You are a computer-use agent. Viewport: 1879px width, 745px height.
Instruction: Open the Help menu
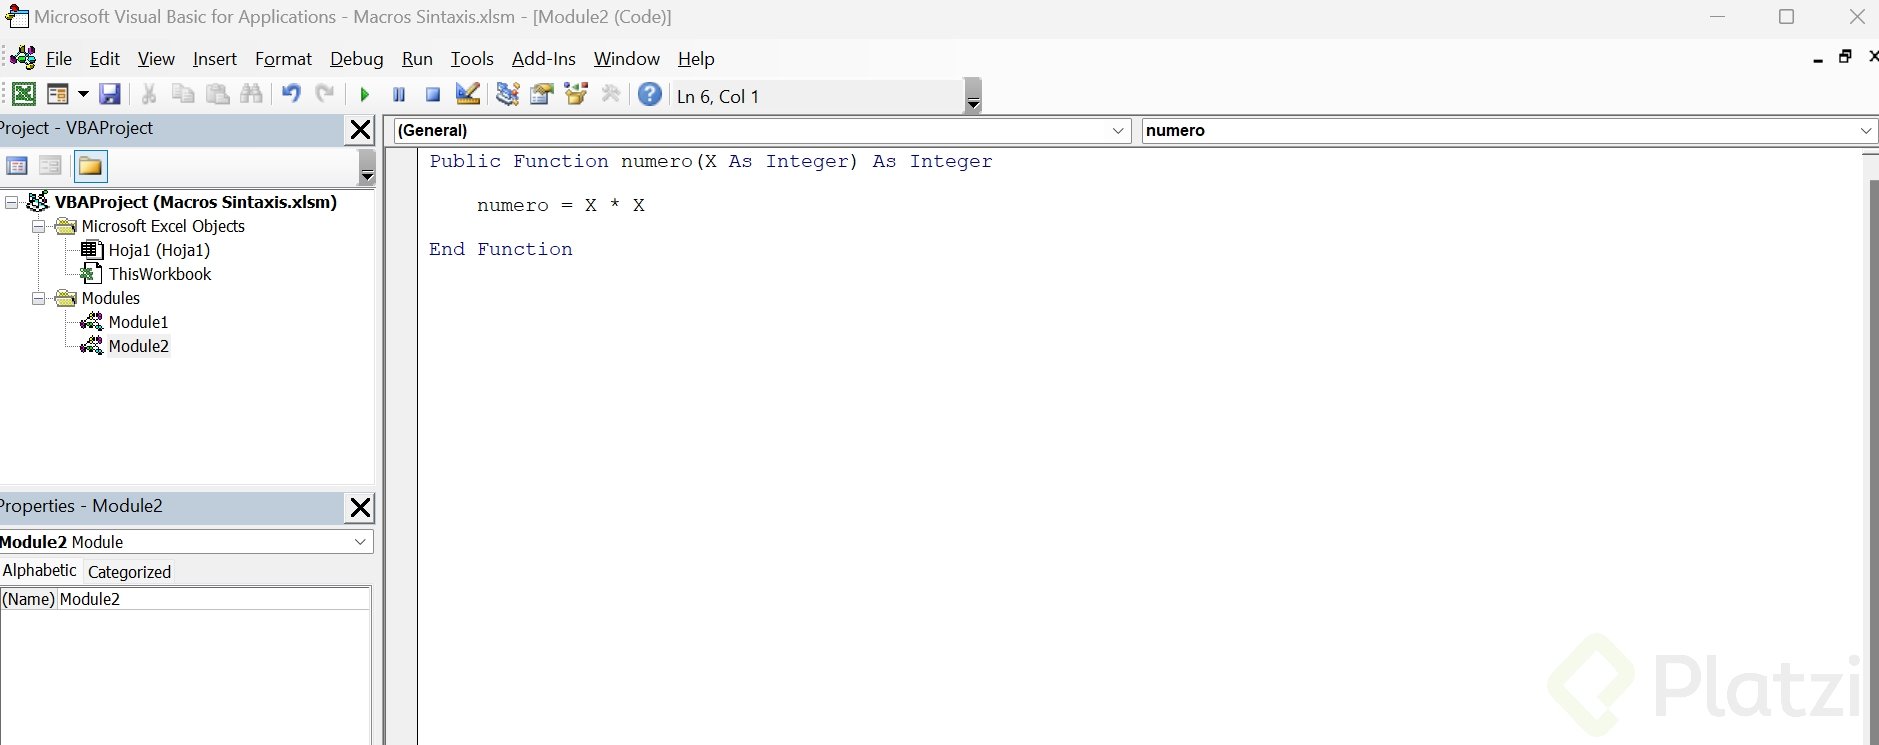[696, 59]
